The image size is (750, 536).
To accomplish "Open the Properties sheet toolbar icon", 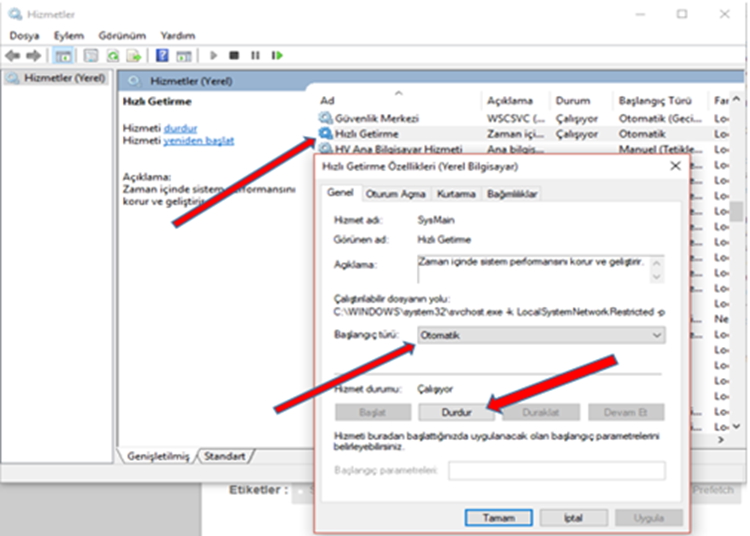I will 90,56.
